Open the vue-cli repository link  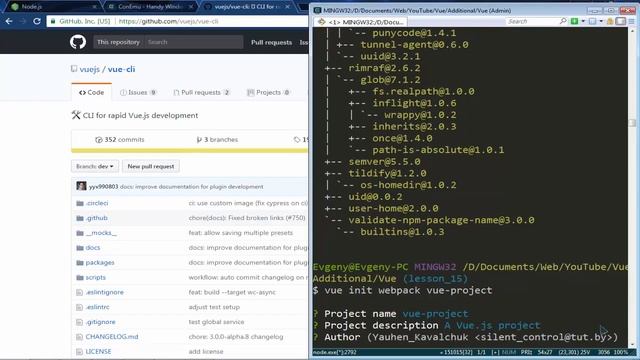point(121,69)
